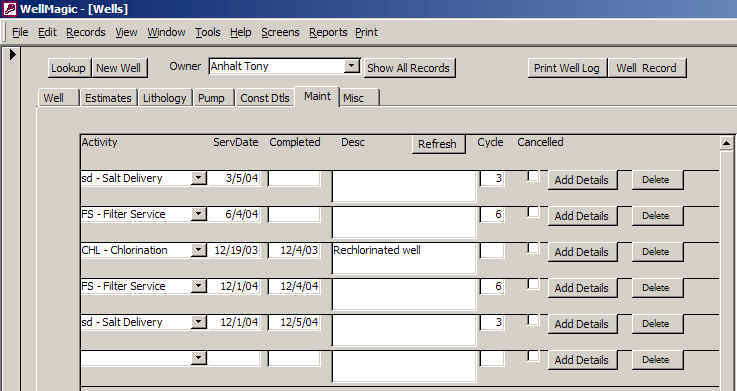
Task: Open the Reports menu
Action: [x=328, y=32]
